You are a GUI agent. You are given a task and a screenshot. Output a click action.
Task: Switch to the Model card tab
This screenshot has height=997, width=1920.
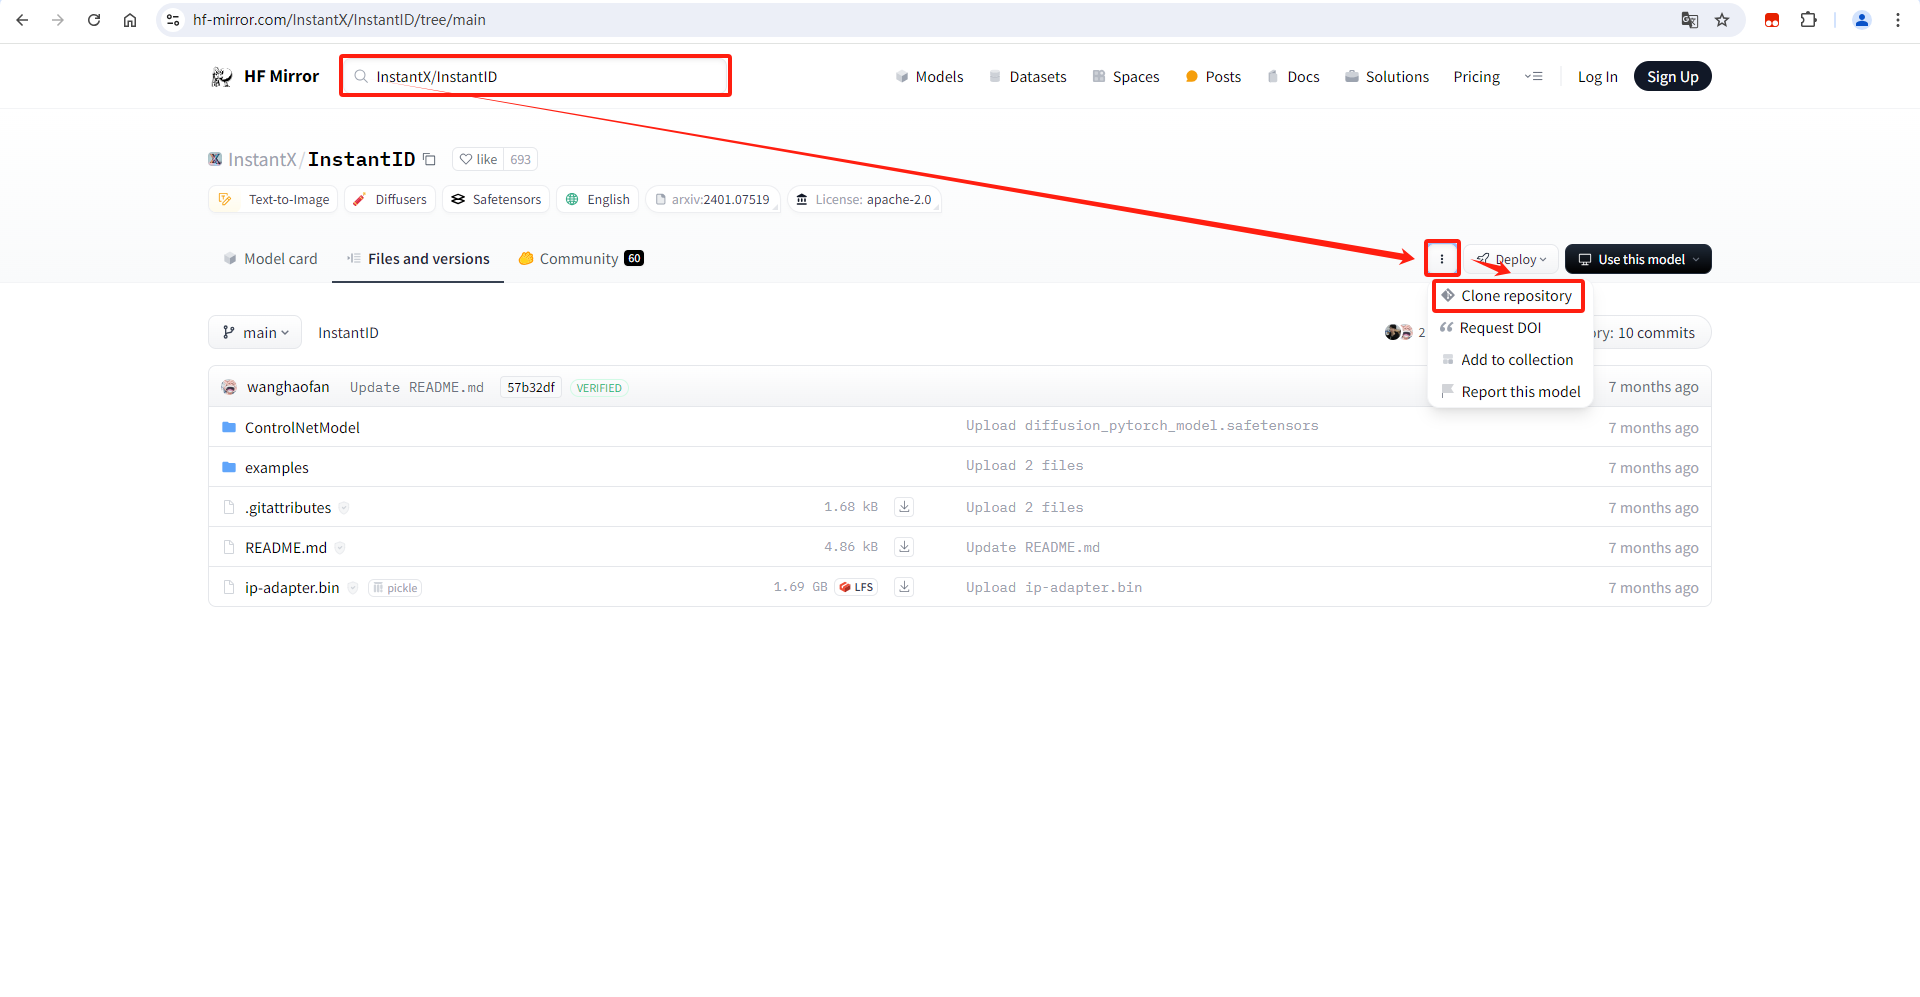pyautogui.click(x=270, y=259)
